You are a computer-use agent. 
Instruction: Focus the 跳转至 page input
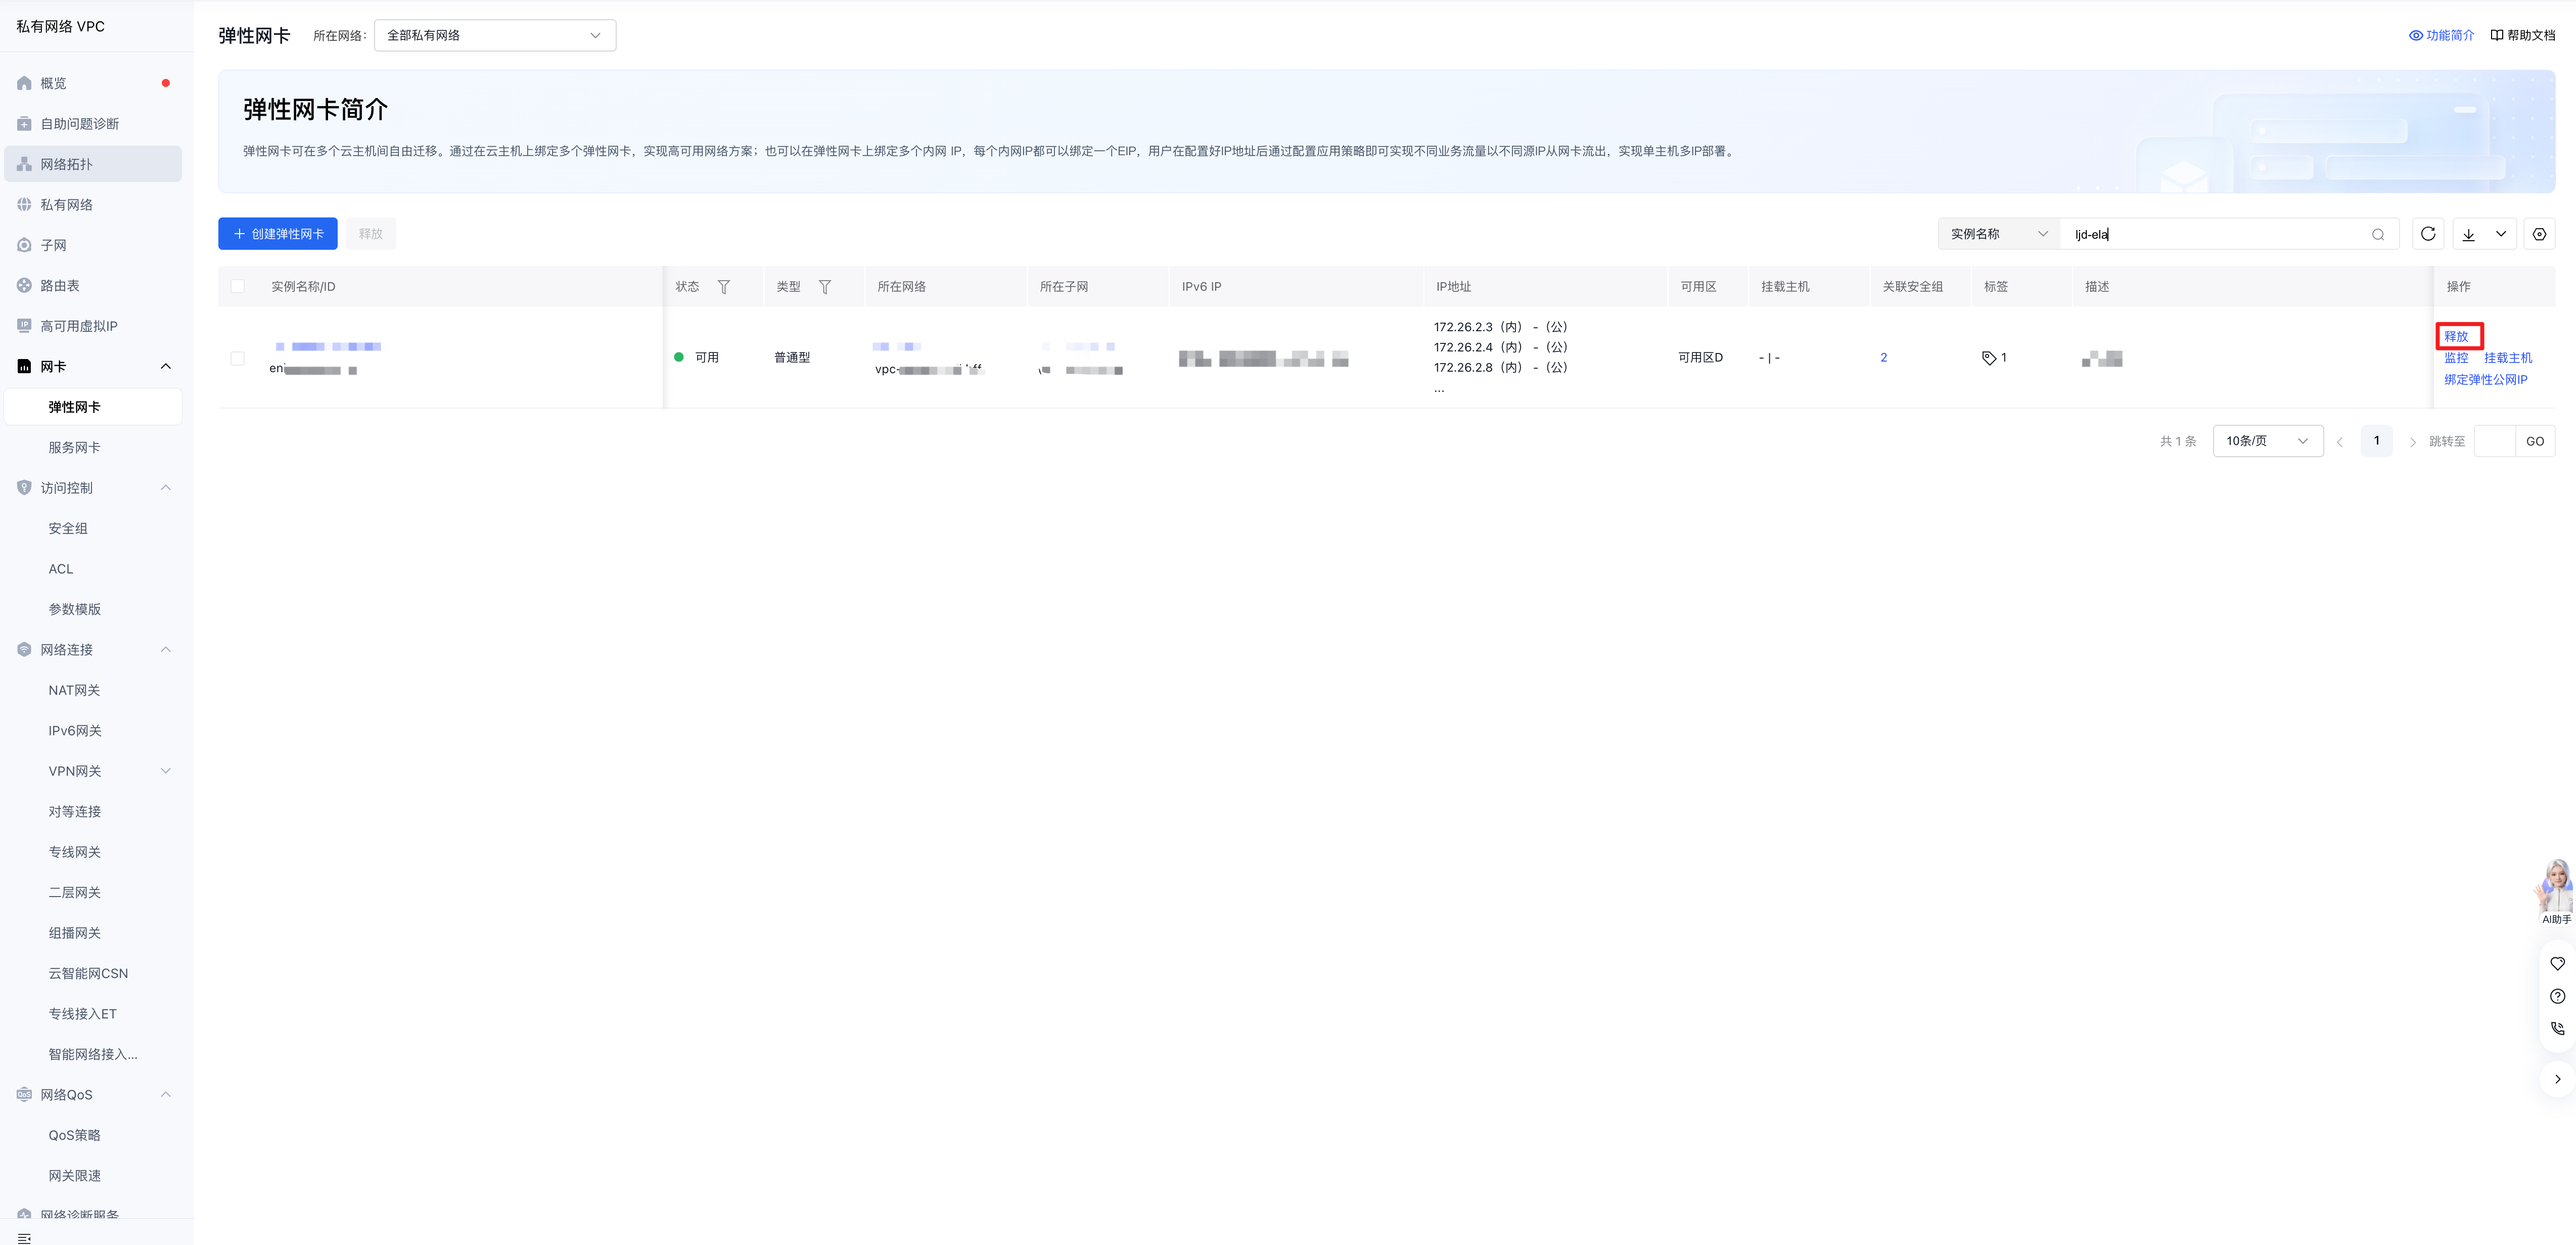pos(2494,441)
